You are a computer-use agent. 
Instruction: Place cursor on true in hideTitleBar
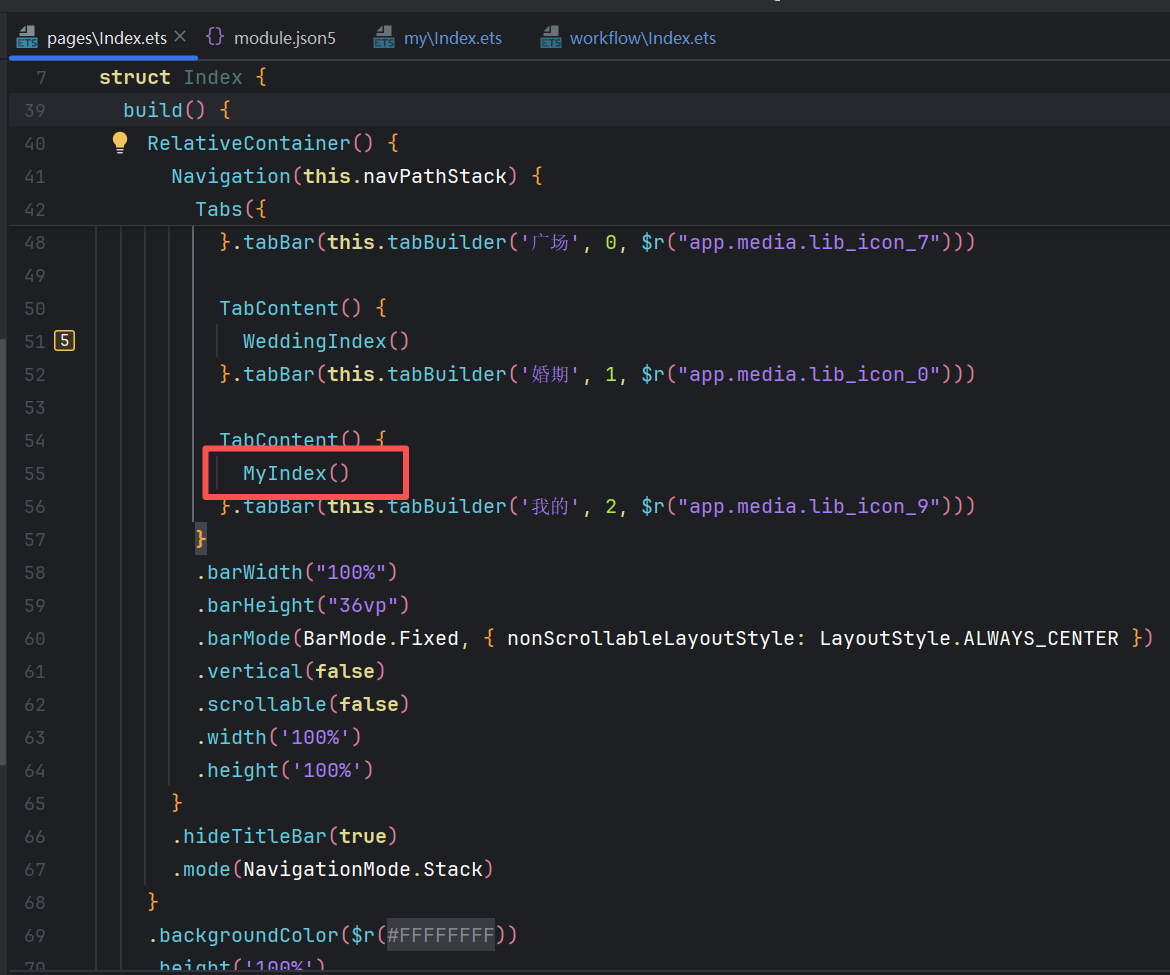click(x=362, y=836)
